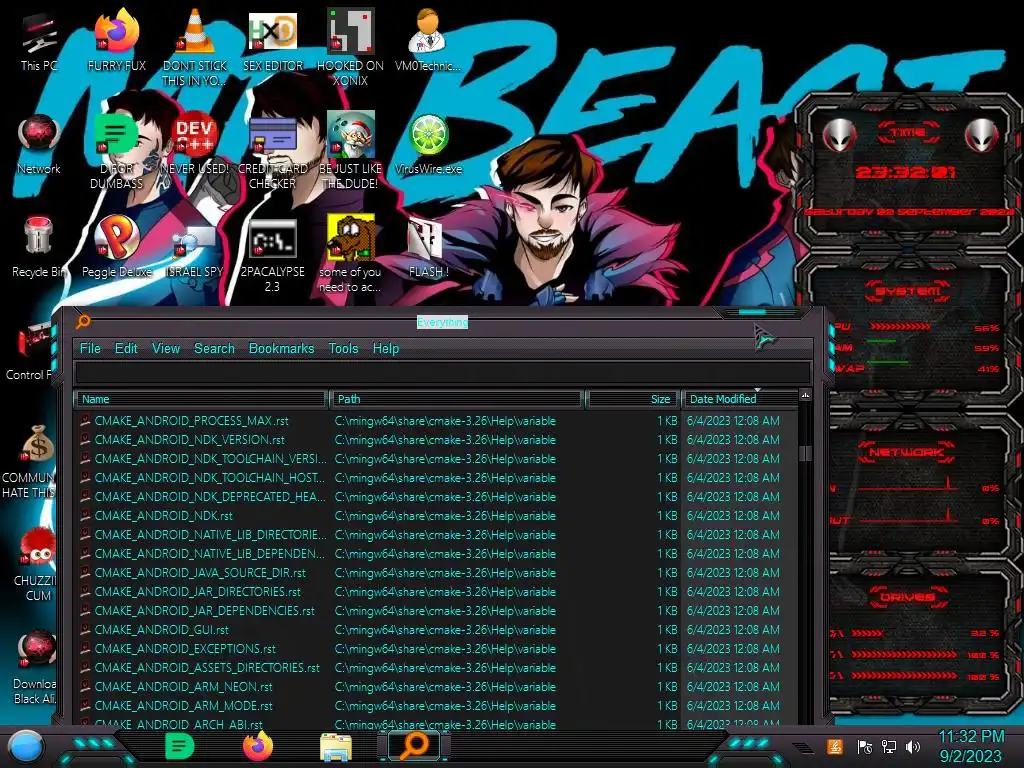Sort results by Date Modified column header
Image resolution: width=1024 pixels, height=768 pixels.
740,399
